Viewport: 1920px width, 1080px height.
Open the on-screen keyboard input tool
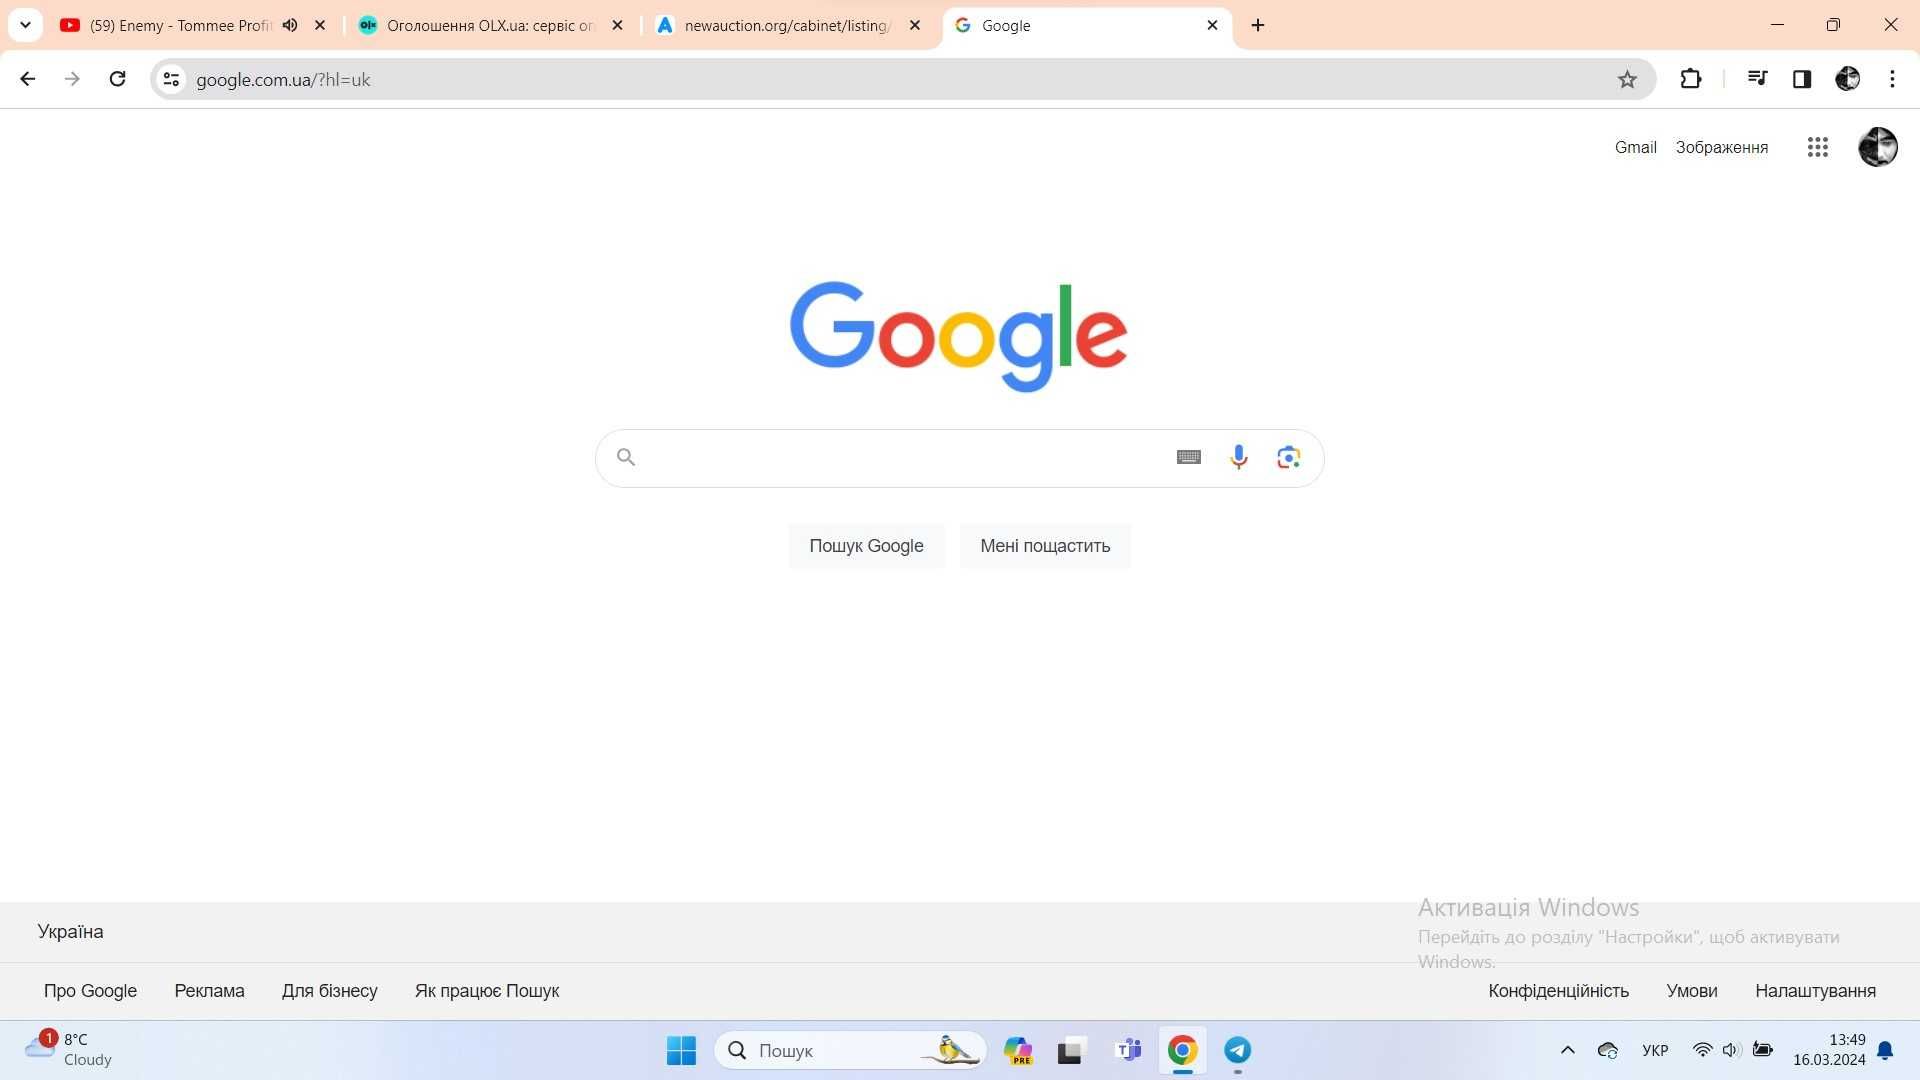(x=1188, y=457)
